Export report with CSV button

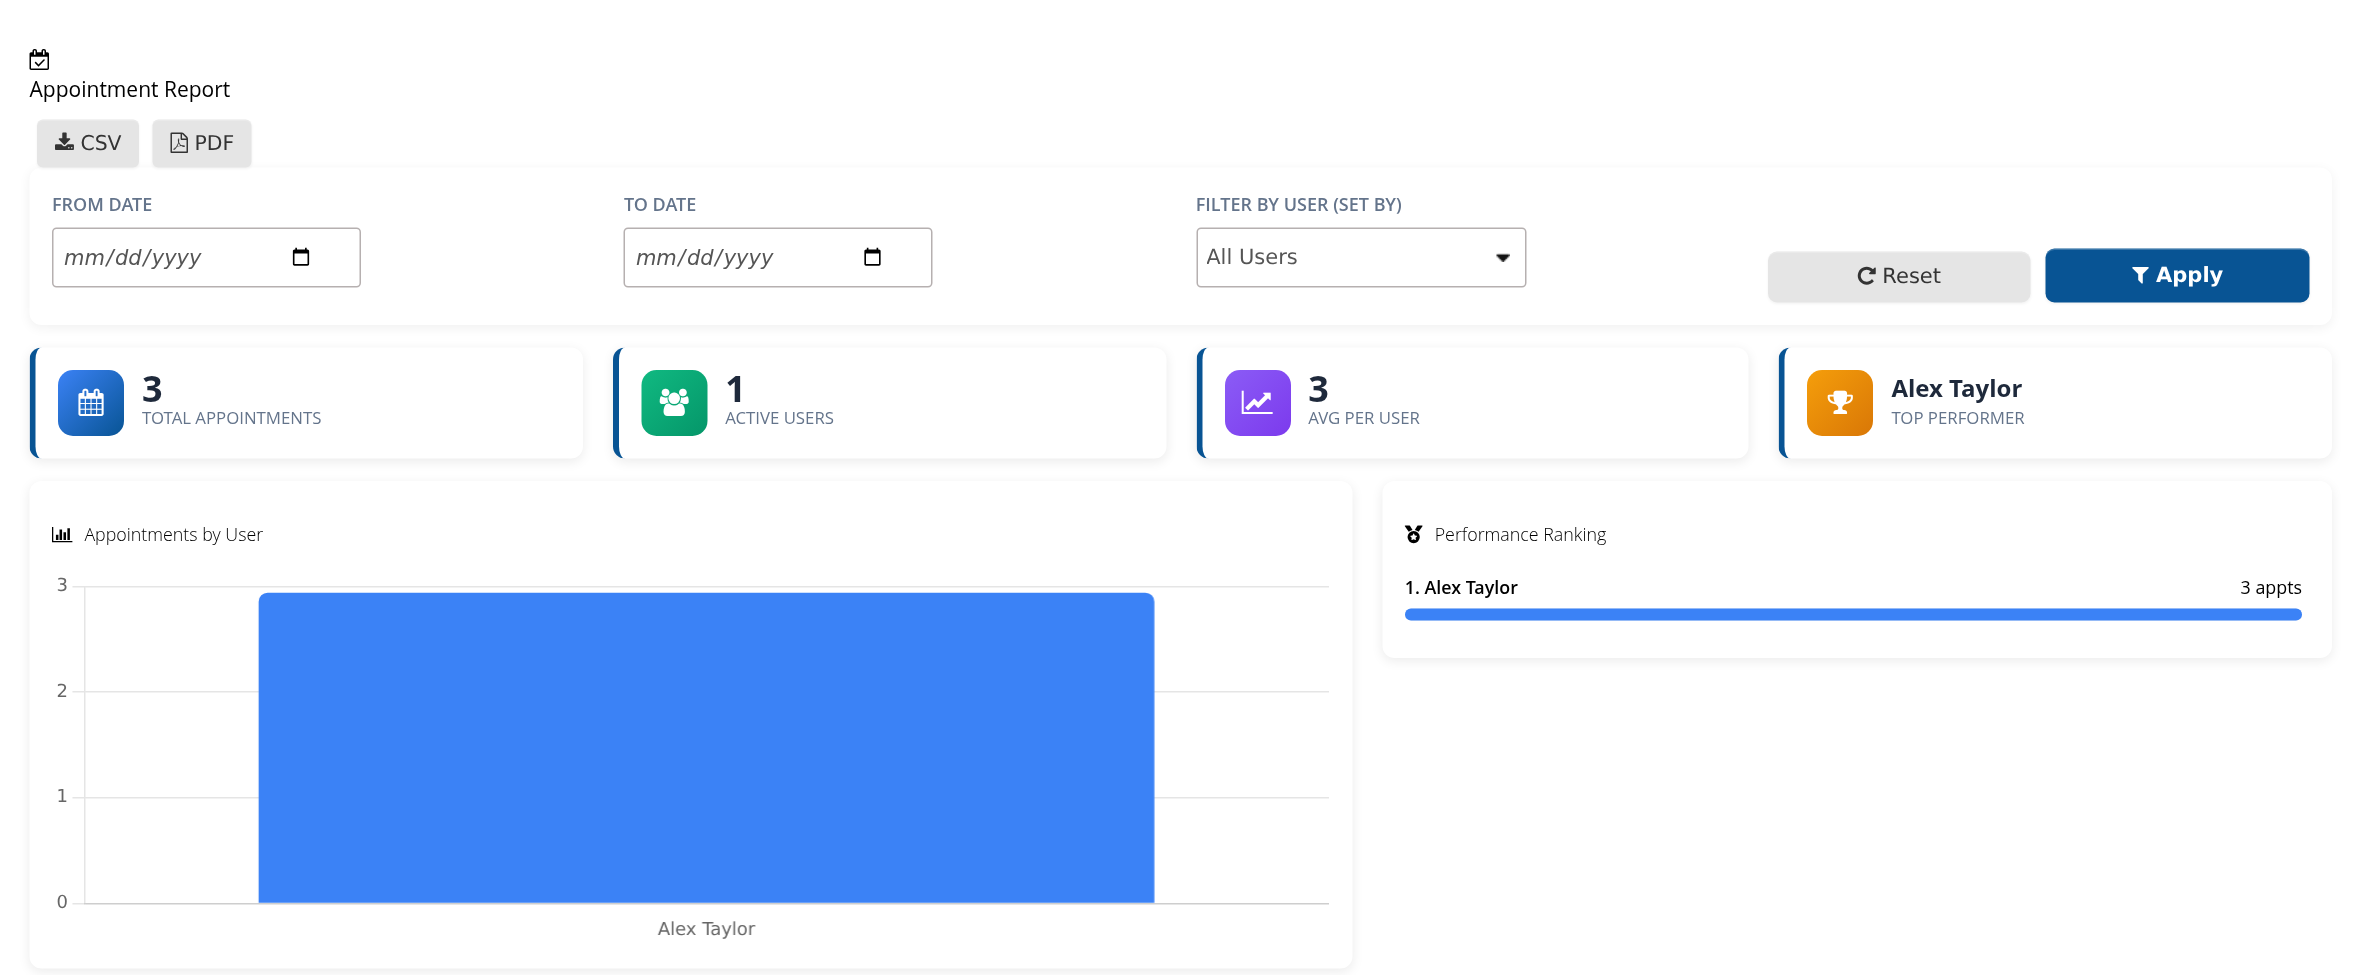point(88,143)
